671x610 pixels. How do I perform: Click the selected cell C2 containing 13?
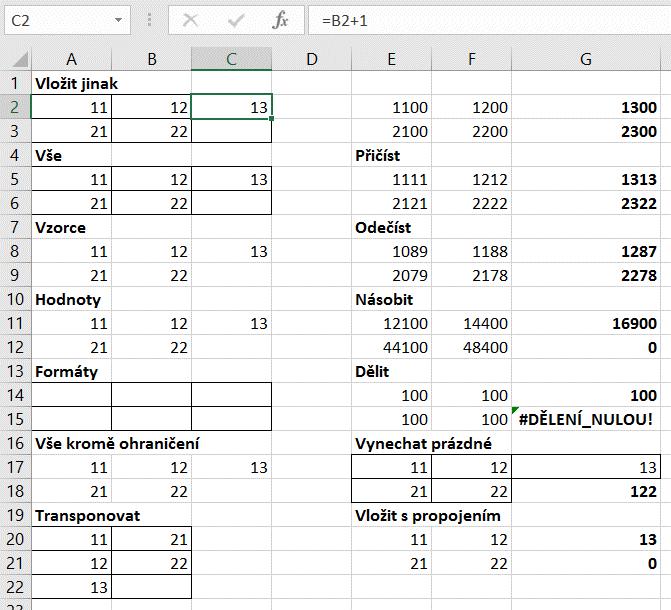point(232,107)
